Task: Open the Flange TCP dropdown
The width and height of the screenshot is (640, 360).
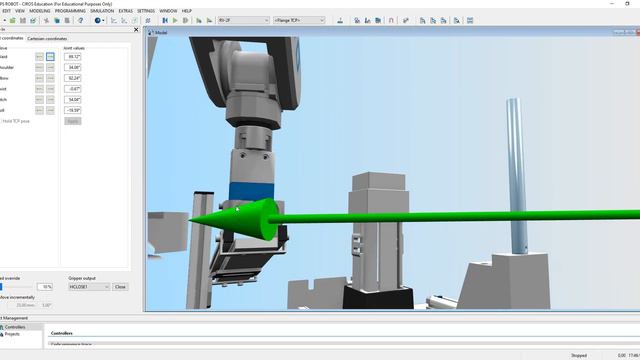Action: pyautogui.click(x=299, y=20)
